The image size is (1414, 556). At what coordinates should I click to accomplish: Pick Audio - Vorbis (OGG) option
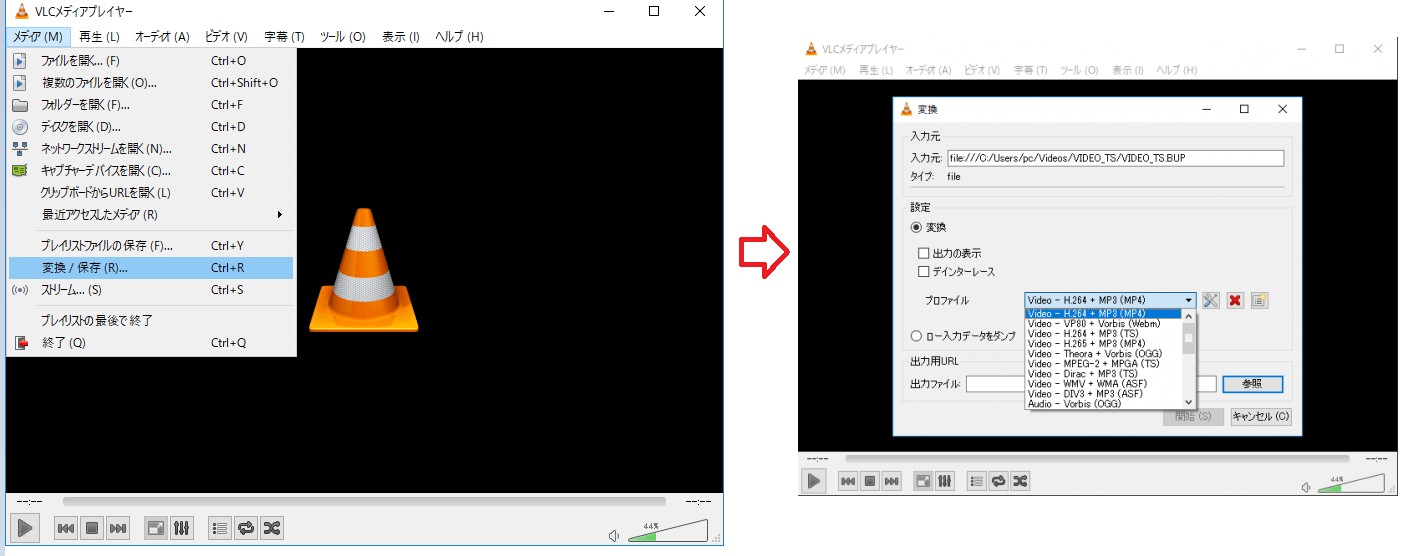[1103, 404]
